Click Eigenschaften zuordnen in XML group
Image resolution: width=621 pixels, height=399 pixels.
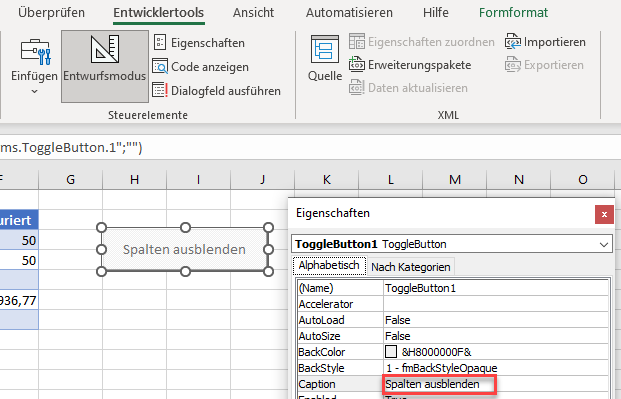[x=422, y=42]
